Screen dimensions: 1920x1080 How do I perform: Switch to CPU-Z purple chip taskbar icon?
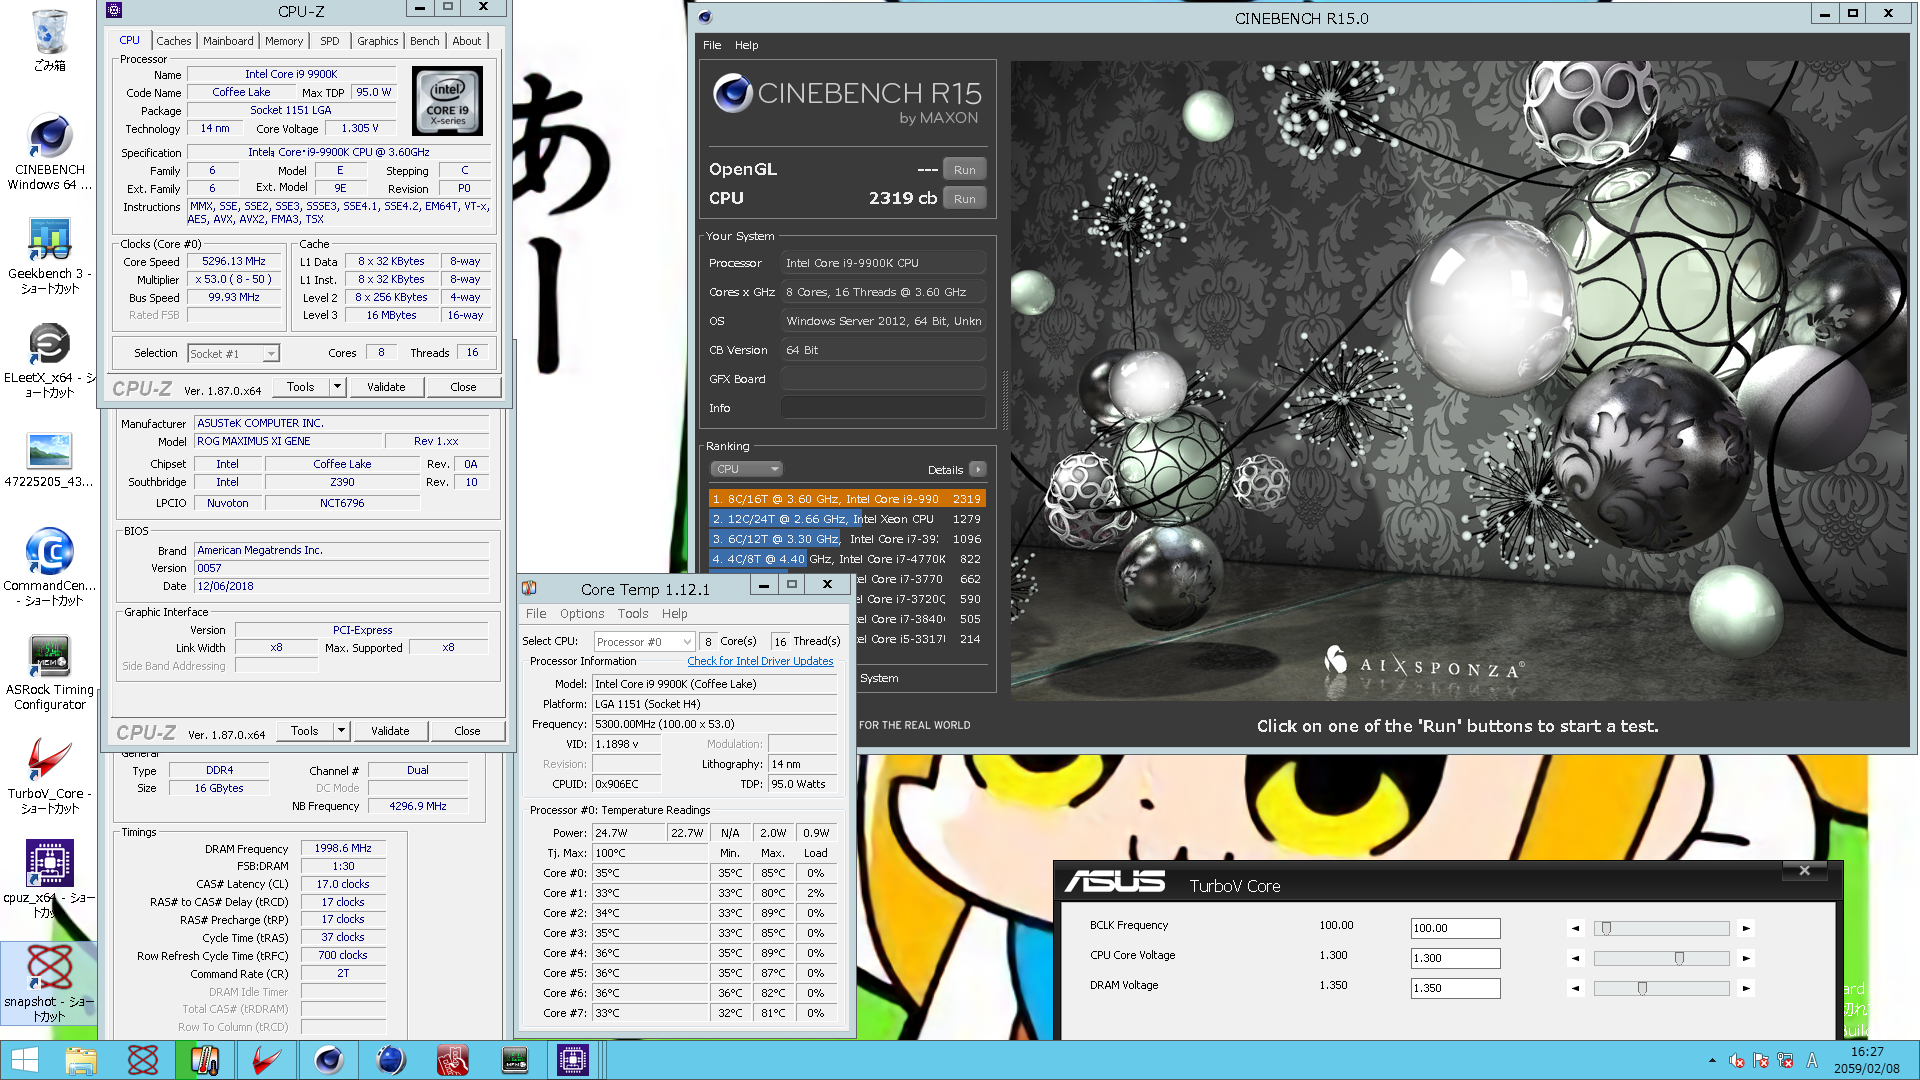pos(573,1060)
